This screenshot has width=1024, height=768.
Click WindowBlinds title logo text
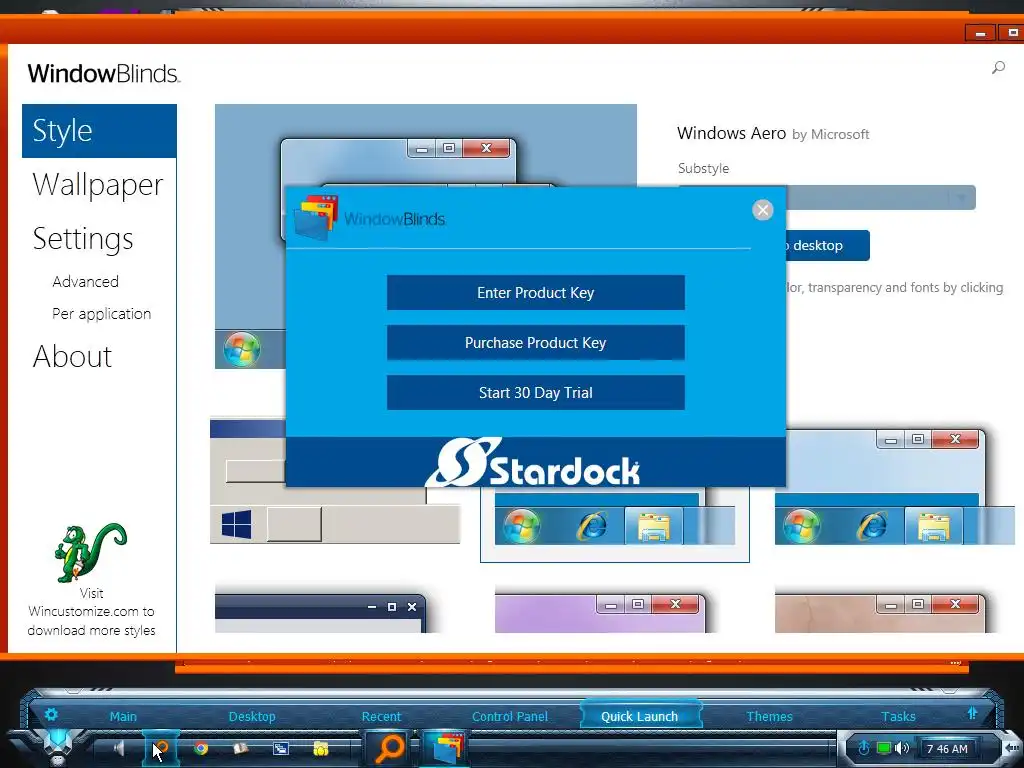coord(104,73)
